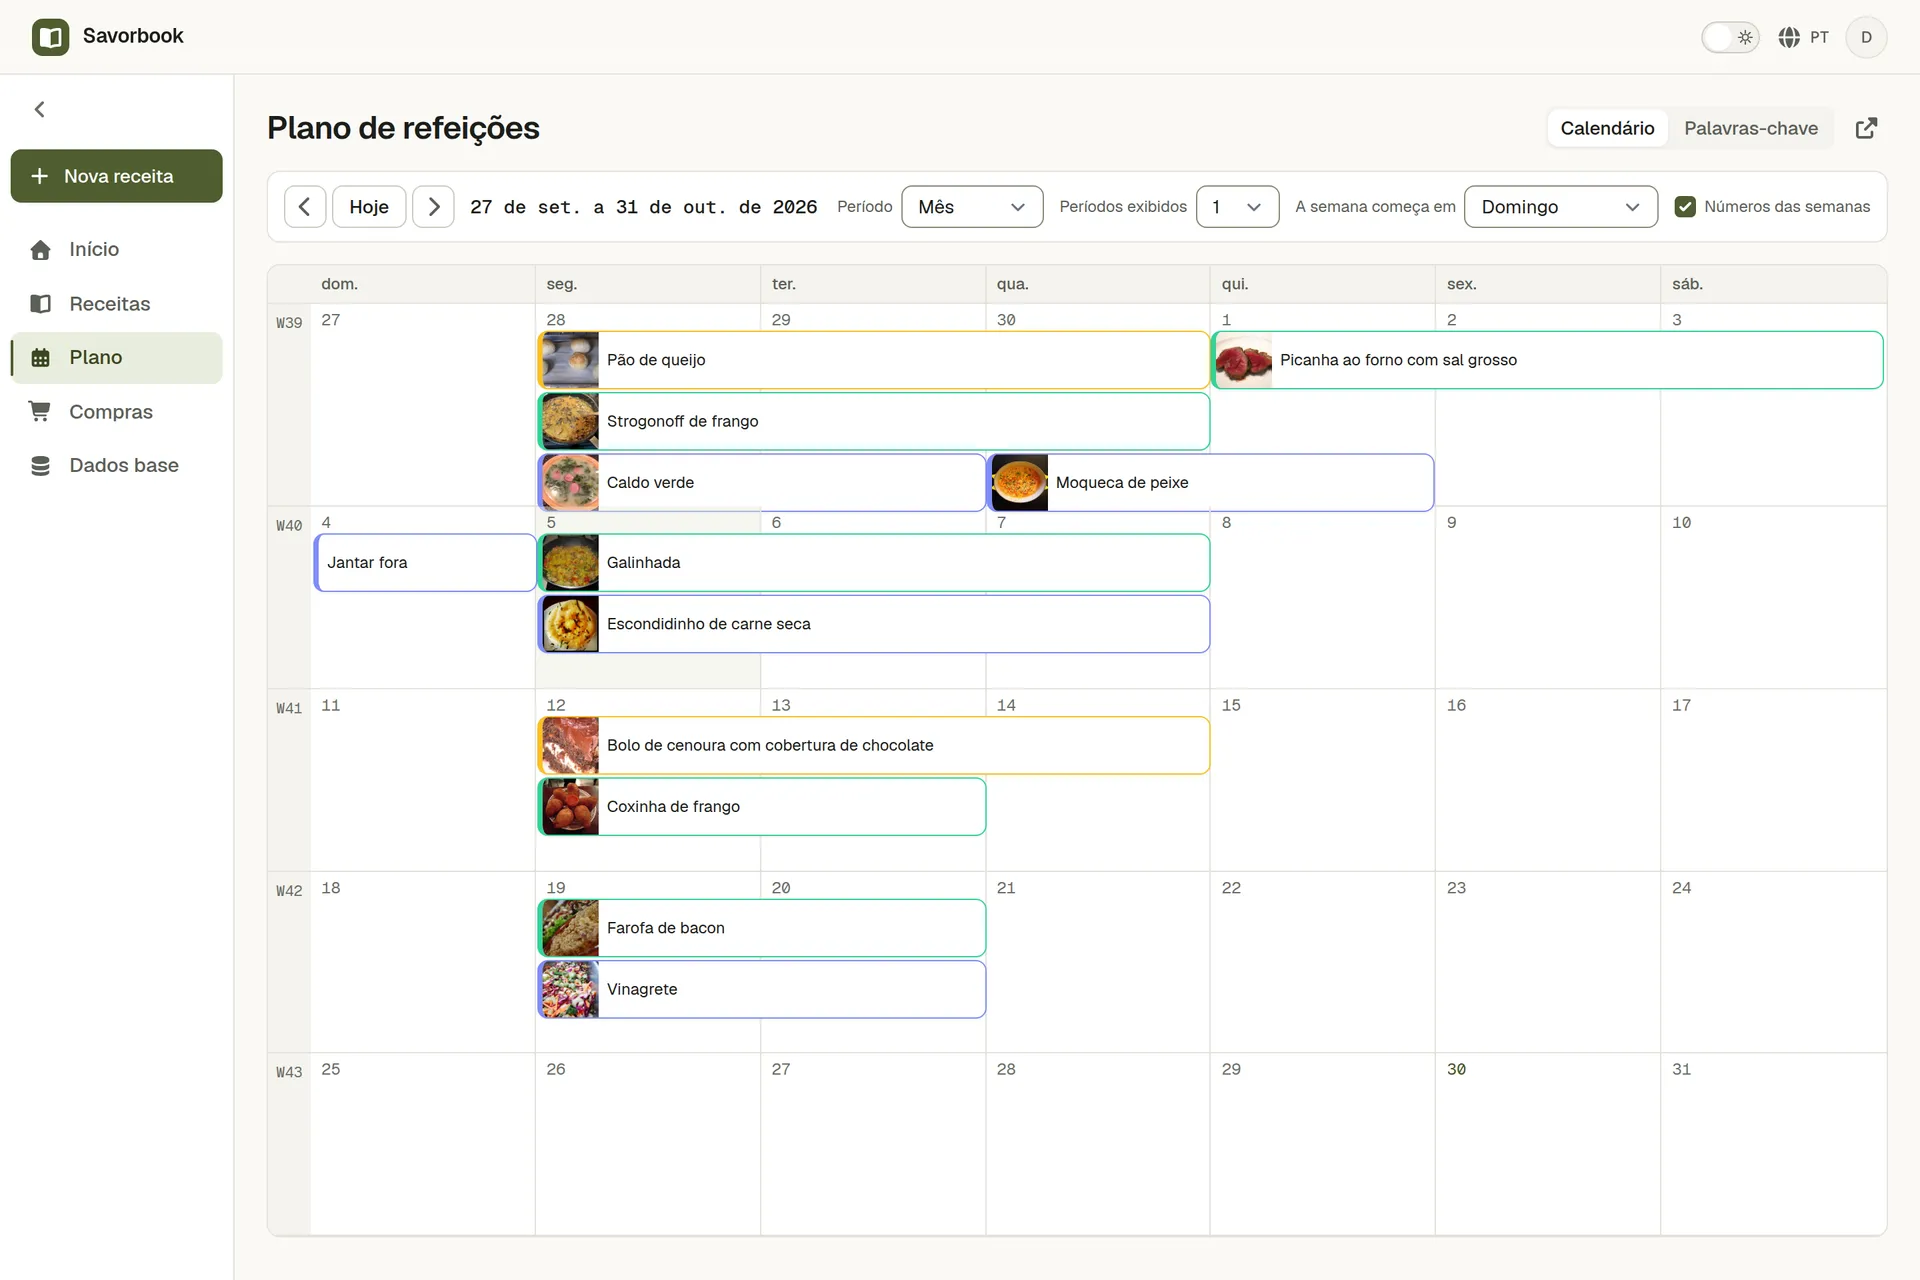Open the Farofa de bacon entry
The height and width of the screenshot is (1280, 1920).
[761, 928]
